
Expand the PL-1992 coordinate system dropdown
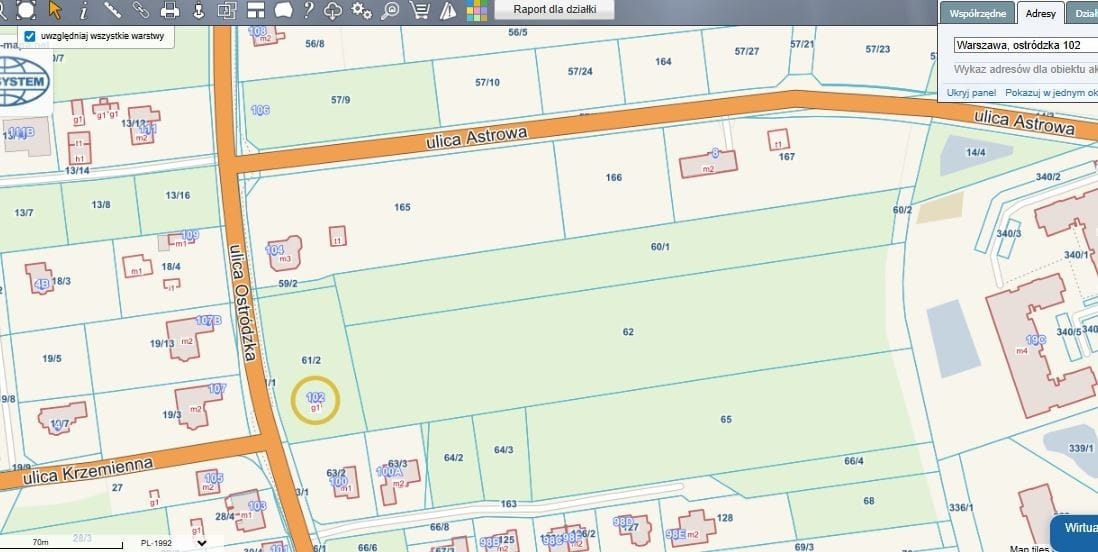(203, 543)
